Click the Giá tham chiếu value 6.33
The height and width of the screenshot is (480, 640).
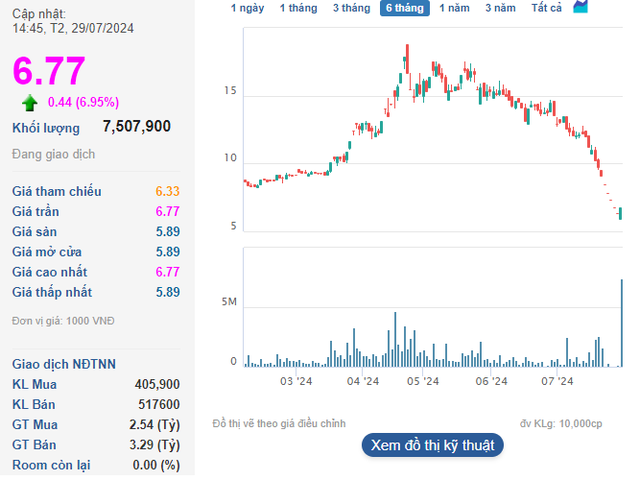(167, 191)
